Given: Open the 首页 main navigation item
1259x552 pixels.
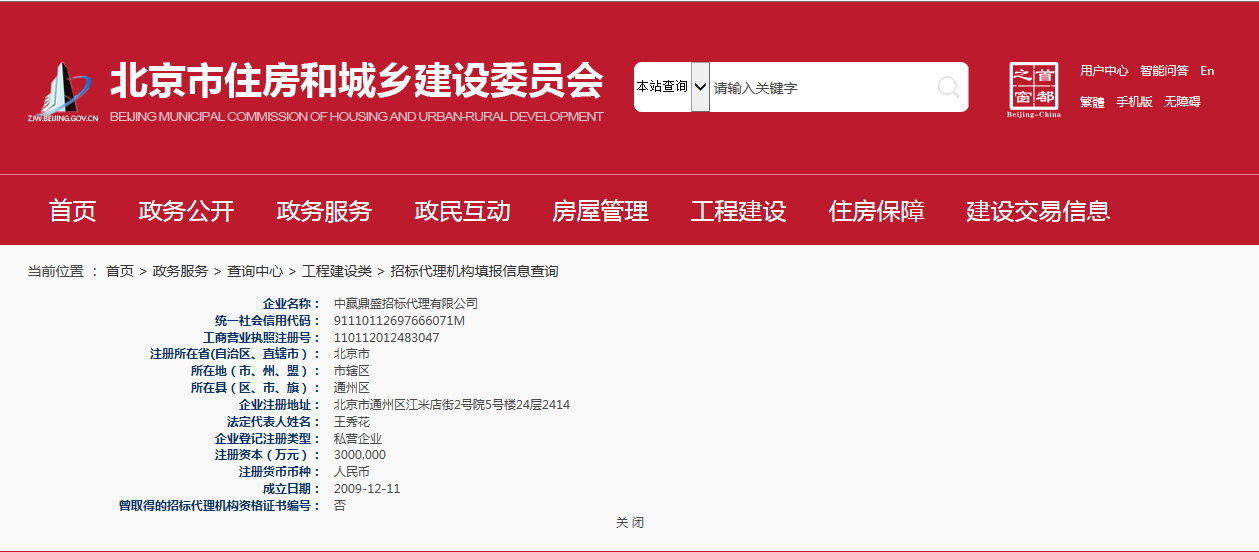Looking at the screenshot, I should point(73,211).
